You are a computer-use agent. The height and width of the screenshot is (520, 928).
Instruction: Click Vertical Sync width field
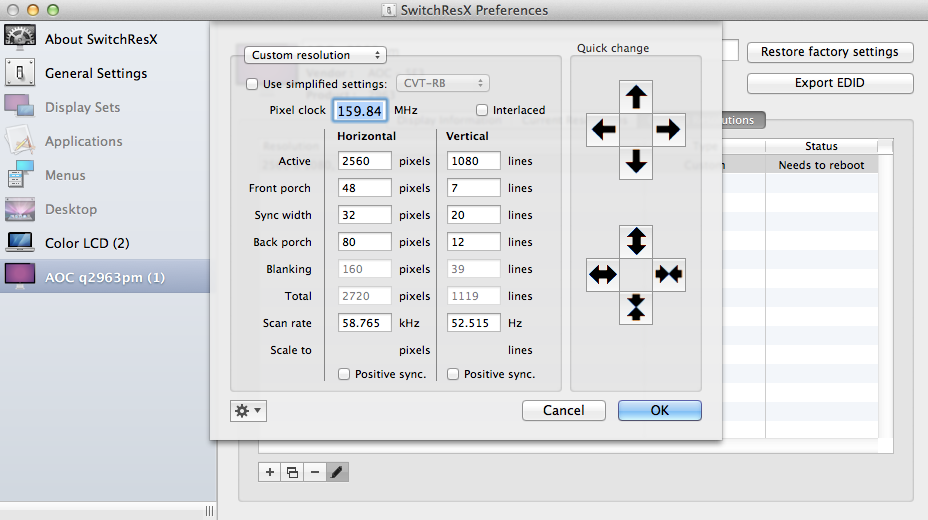pyautogui.click(x=473, y=215)
